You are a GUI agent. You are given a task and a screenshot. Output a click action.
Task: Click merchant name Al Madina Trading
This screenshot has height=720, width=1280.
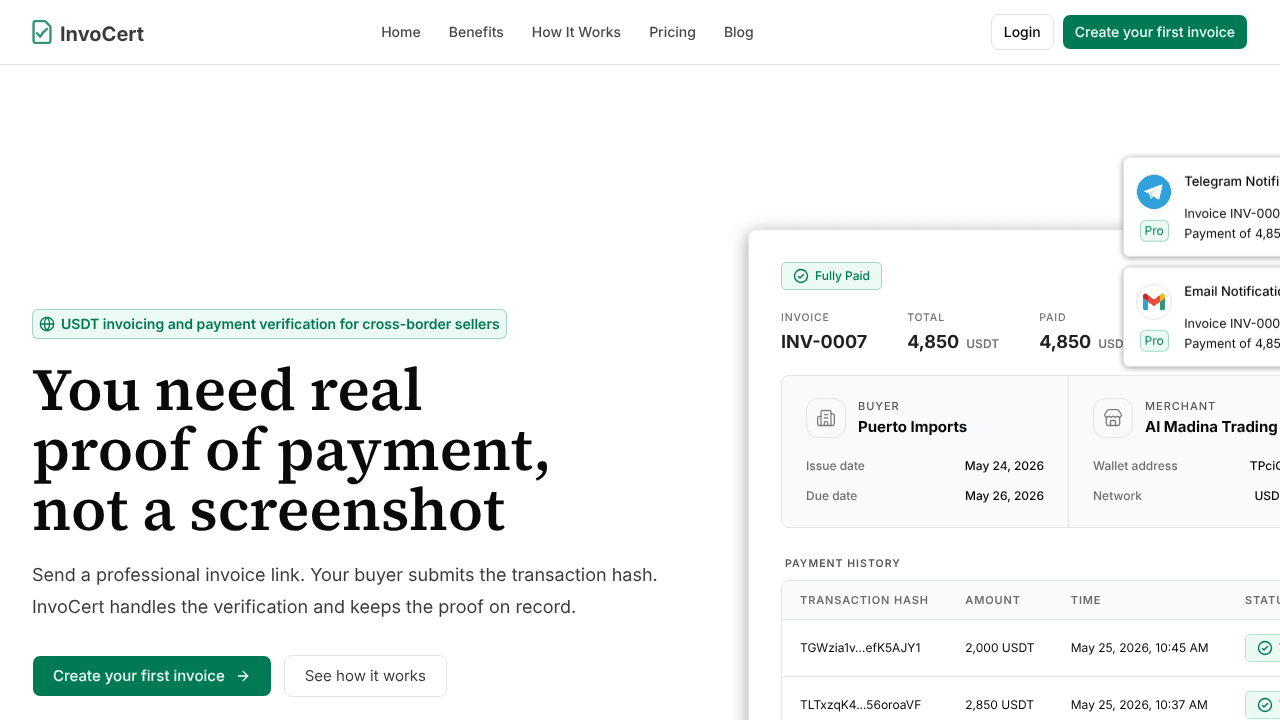point(1211,427)
